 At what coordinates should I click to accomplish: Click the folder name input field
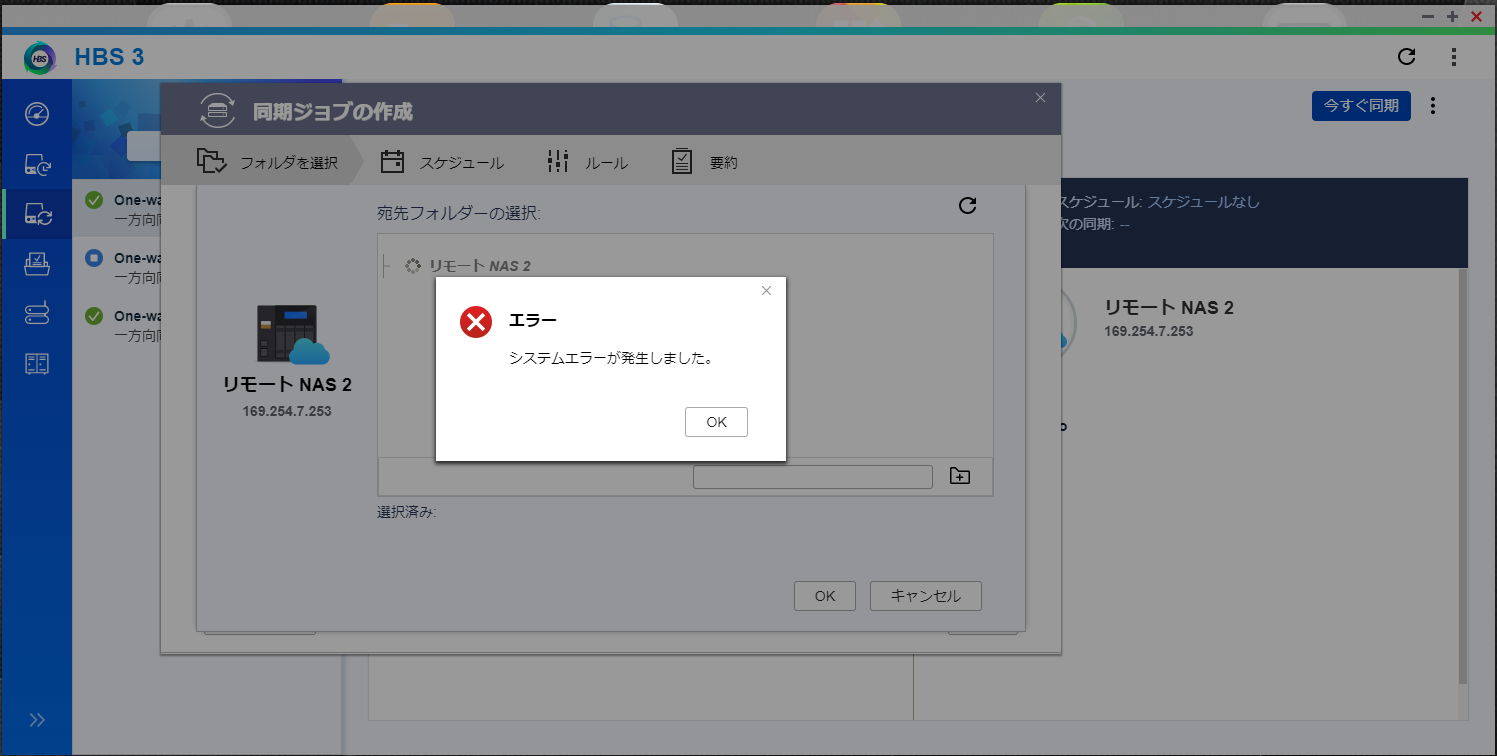click(812, 477)
